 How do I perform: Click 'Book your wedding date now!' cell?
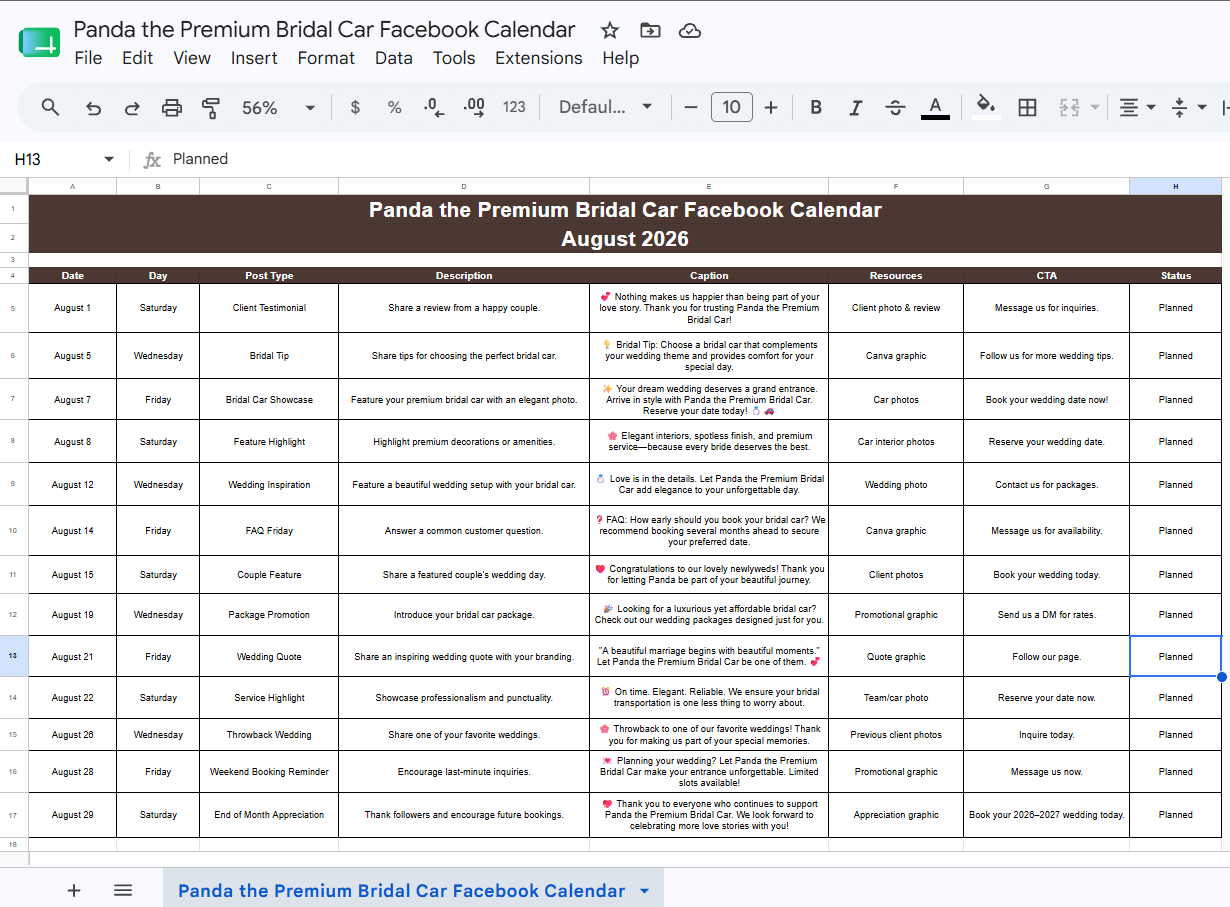pos(1047,400)
